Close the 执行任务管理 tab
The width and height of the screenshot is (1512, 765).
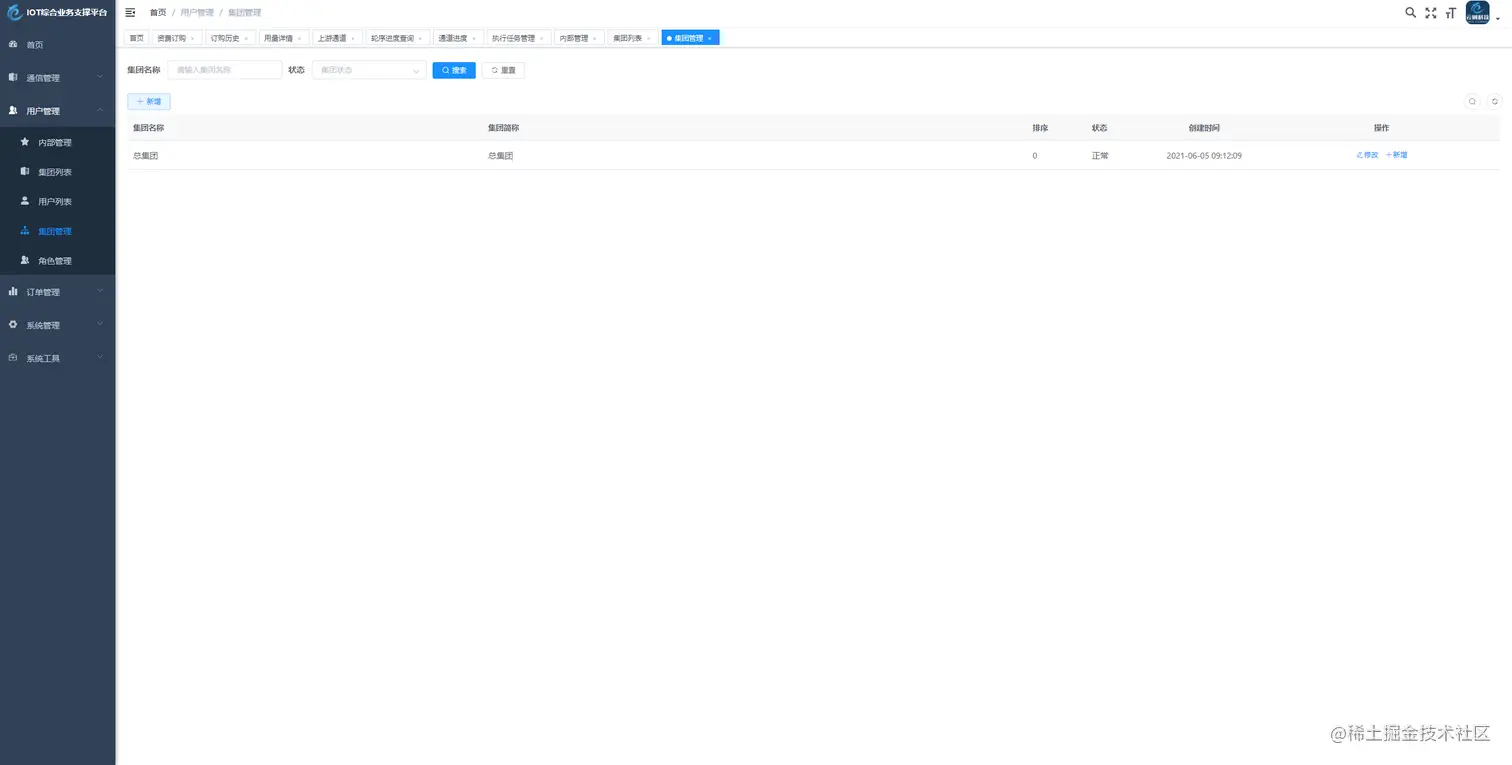click(x=542, y=38)
